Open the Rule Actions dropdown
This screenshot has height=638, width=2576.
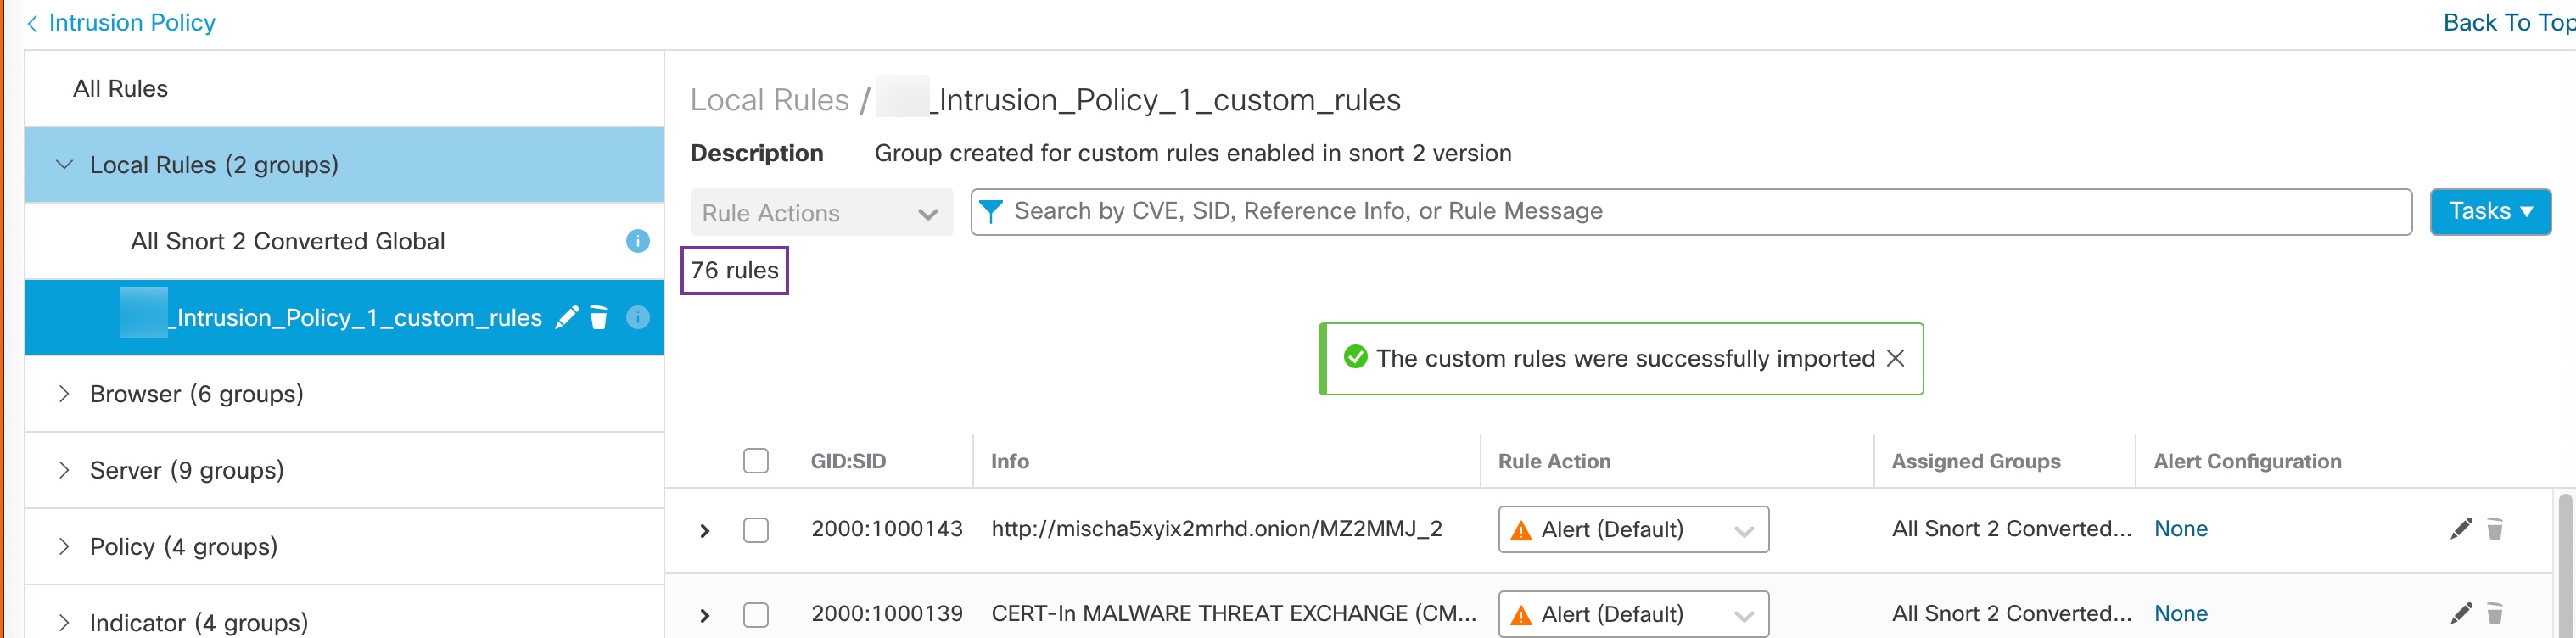tap(820, 213)
